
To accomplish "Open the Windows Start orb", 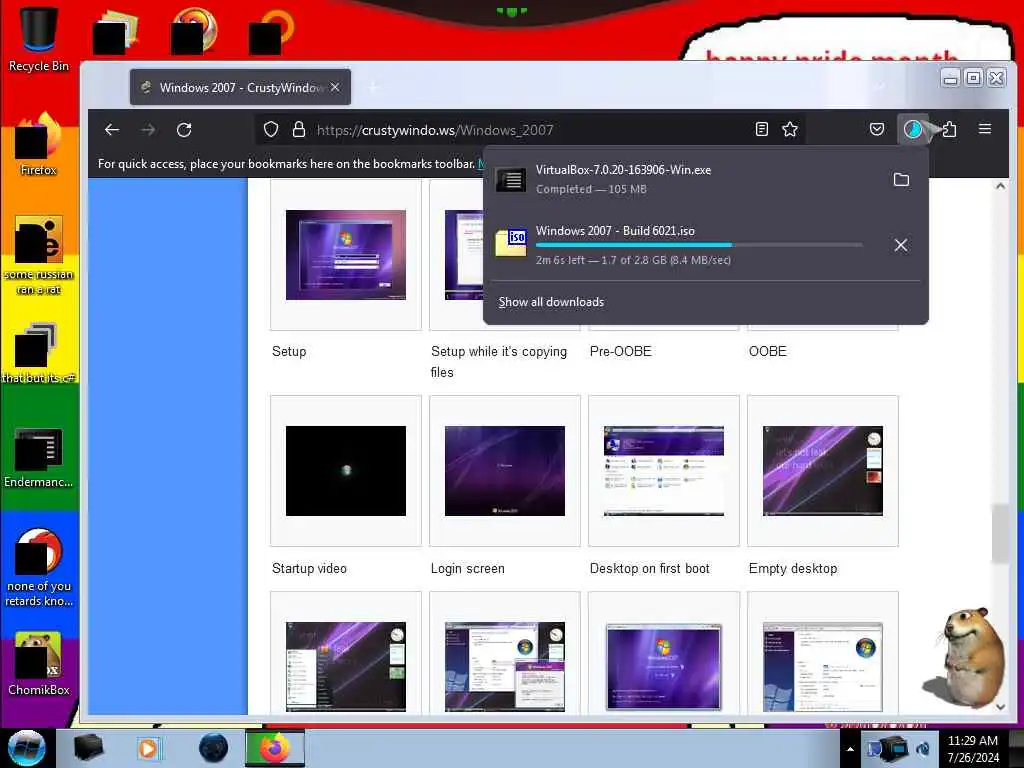I will (x=26, y=748).
